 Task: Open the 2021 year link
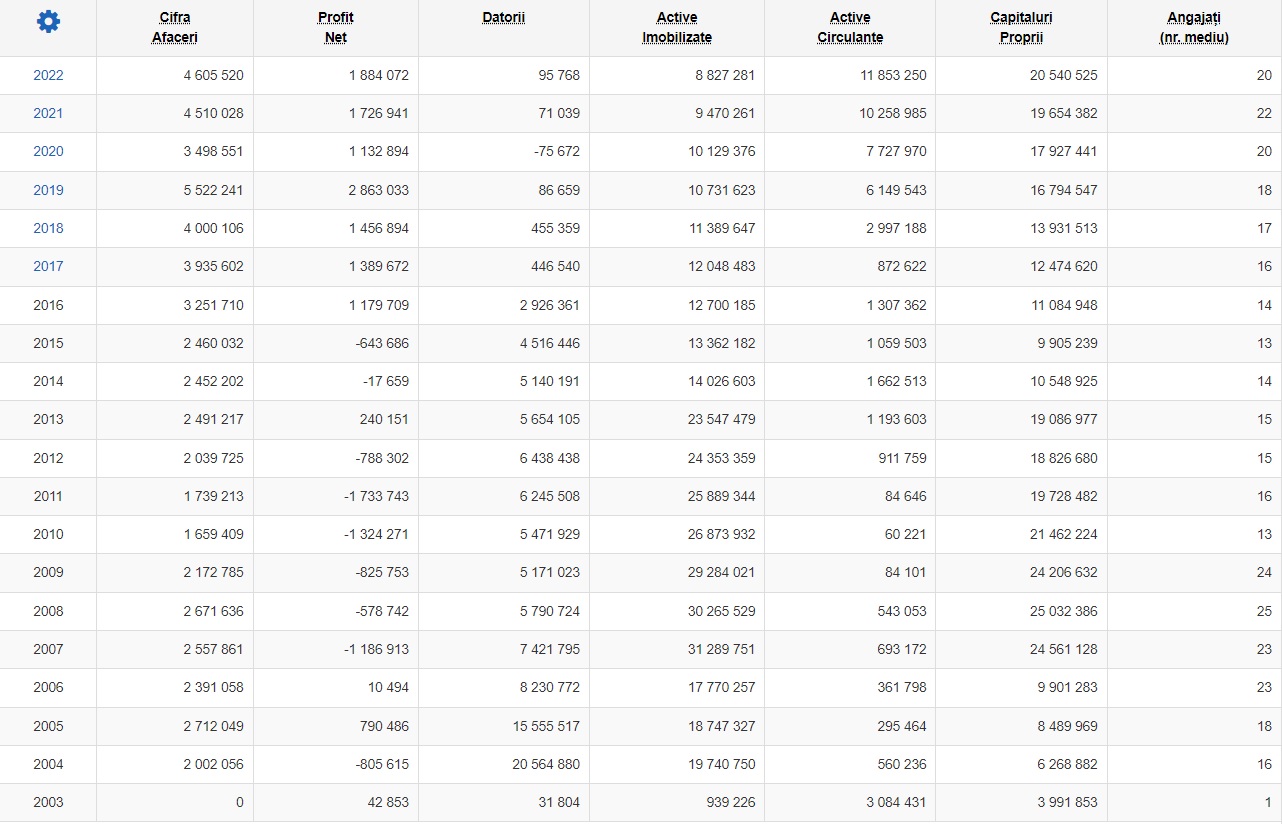(x=48, y=113)
